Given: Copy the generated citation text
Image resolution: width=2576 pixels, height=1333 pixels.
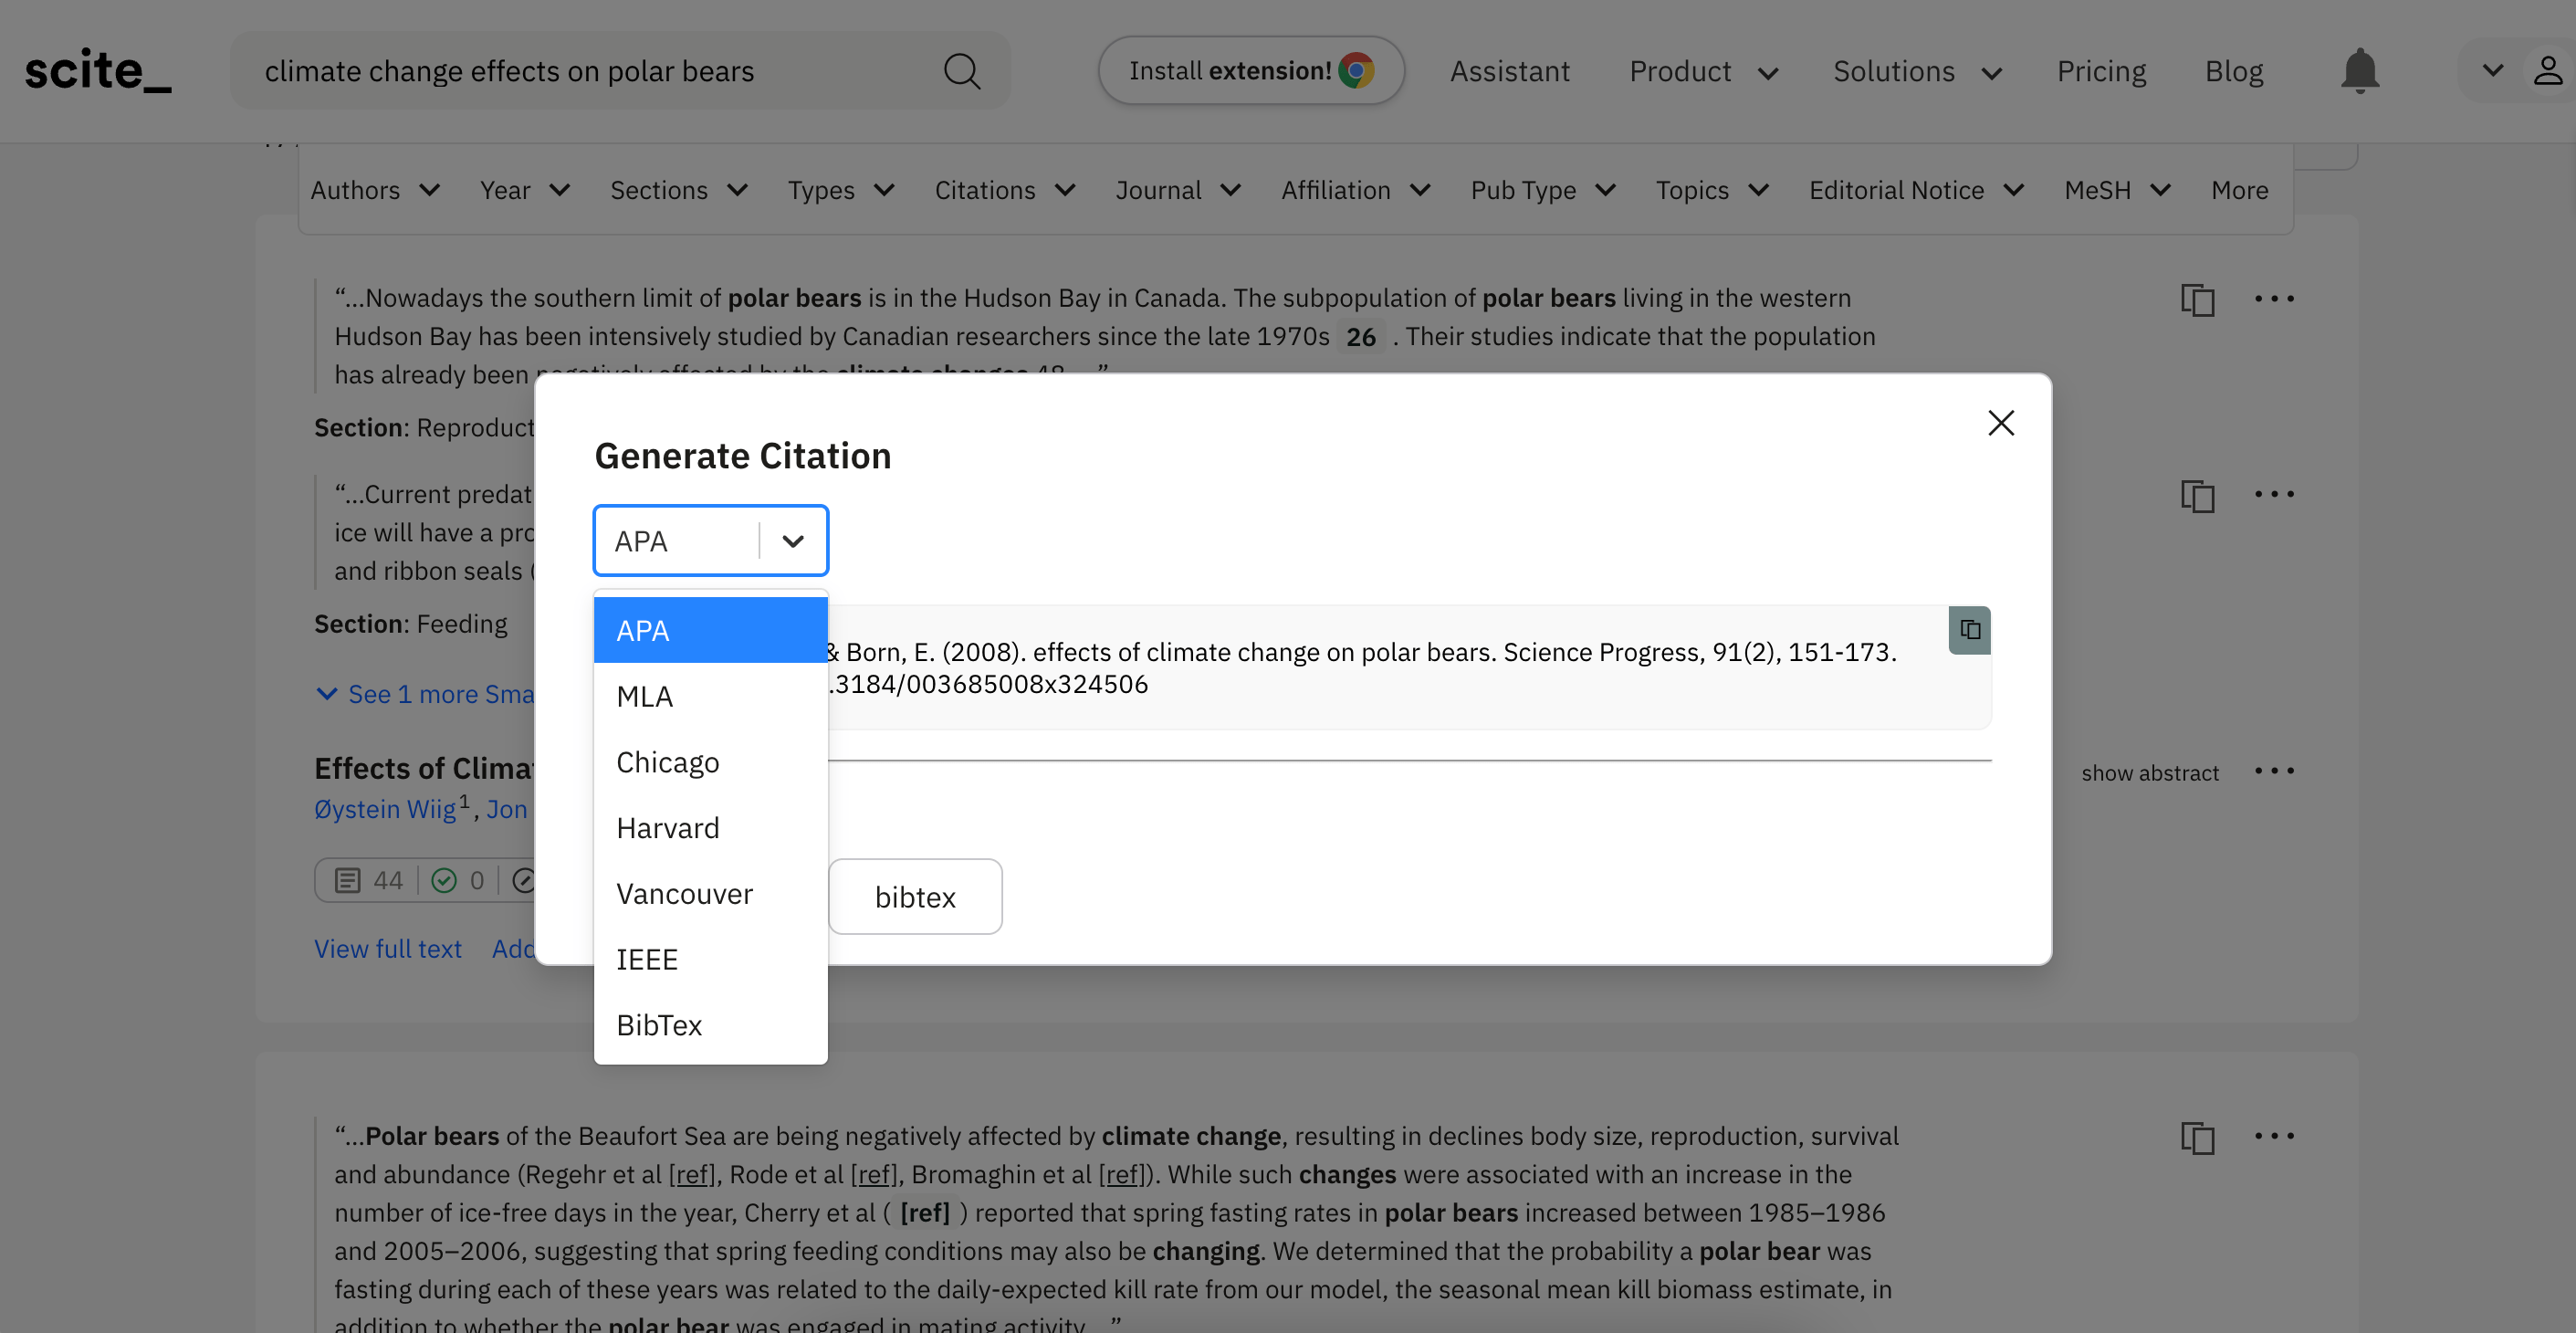Looking at the screenshot, I should click(x=1969, y=630).
